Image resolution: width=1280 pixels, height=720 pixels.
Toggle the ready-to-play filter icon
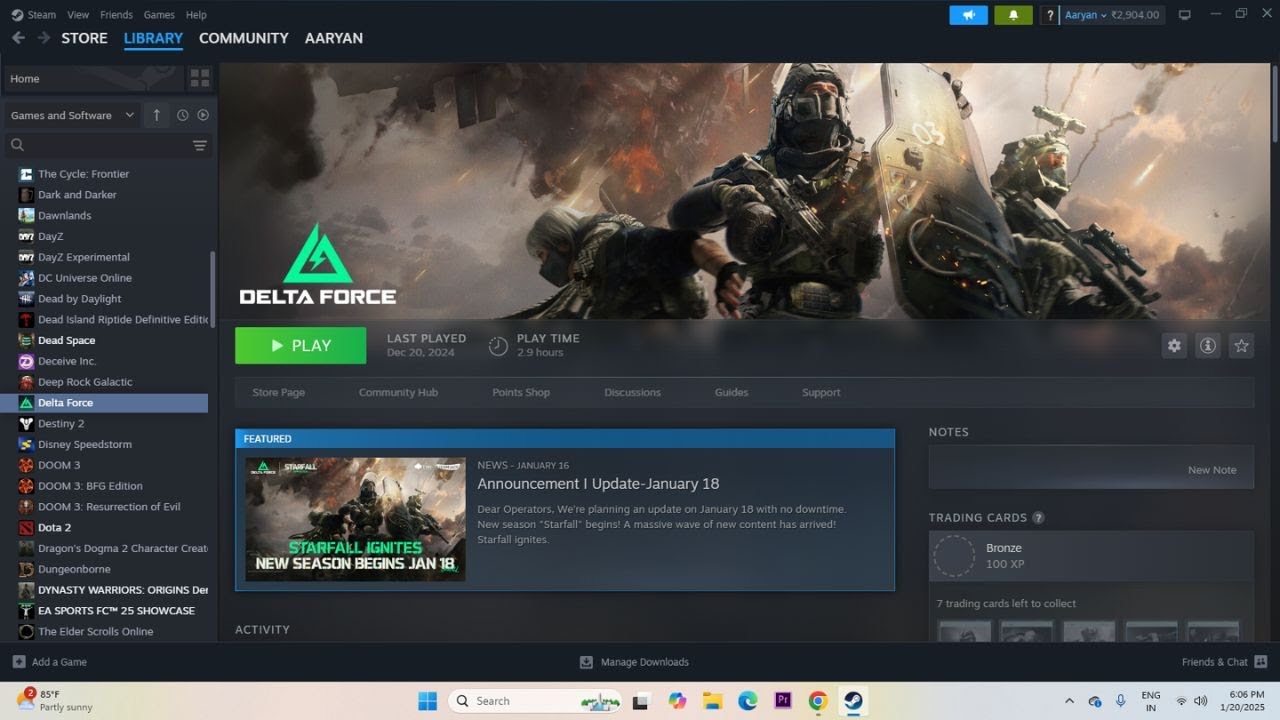click(x=203, y=115)
